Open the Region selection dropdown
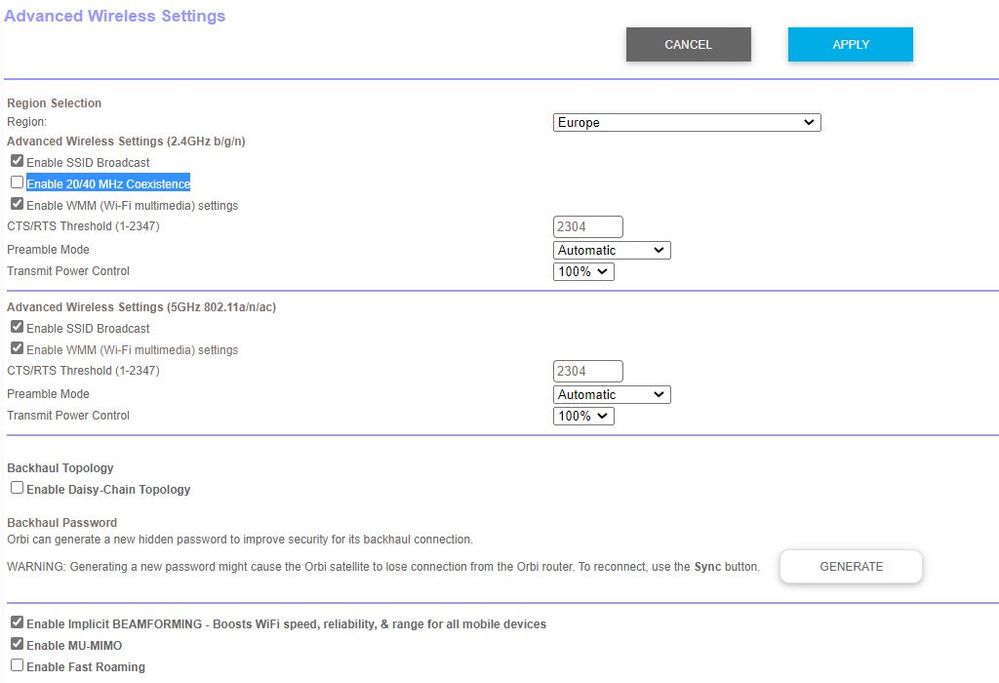999x683 pixels. pyautogui.click(x=687, y=122)
